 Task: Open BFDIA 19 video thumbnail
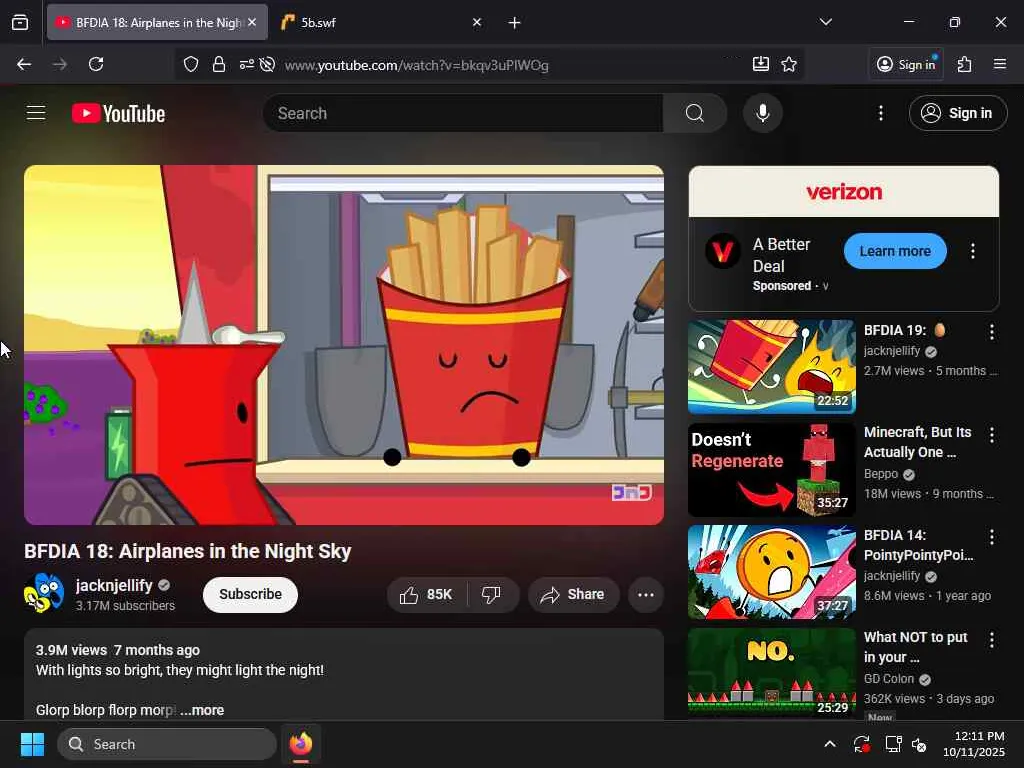(771, 366)
